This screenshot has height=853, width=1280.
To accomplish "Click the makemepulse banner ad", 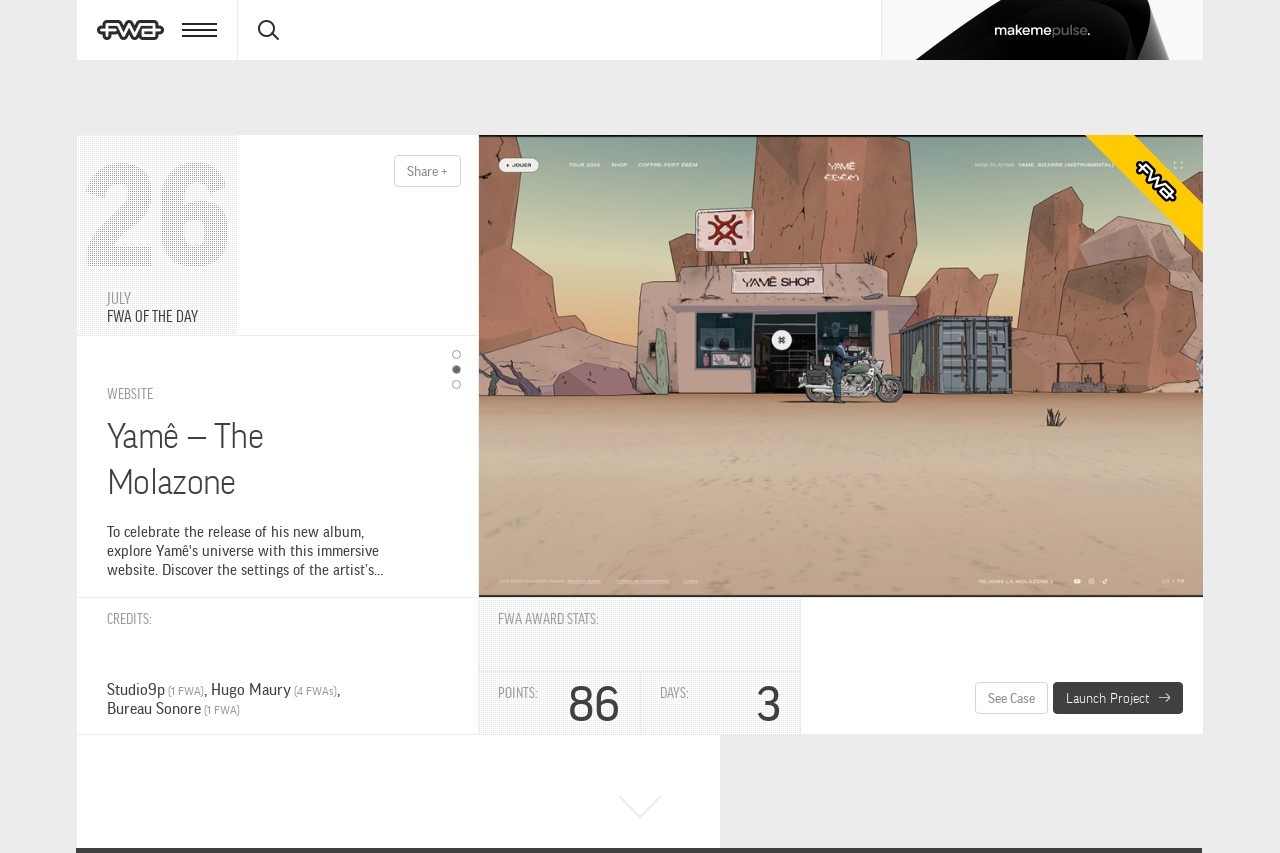I will pos(1042,30).
